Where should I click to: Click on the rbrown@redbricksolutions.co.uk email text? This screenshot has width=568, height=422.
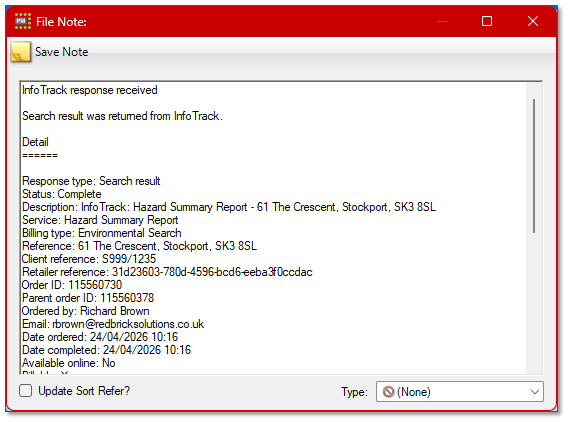(x=128, y=324)
